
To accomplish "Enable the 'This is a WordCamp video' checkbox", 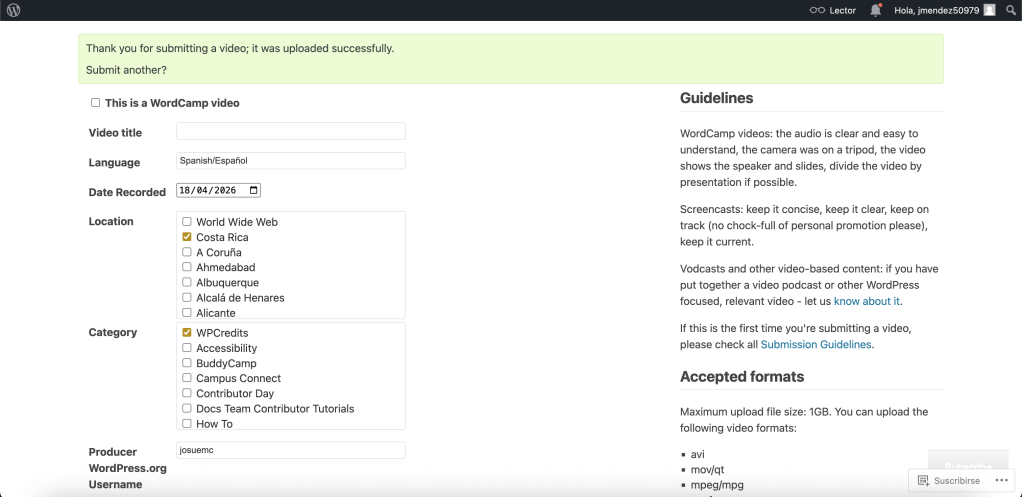I will pos(96,102).
